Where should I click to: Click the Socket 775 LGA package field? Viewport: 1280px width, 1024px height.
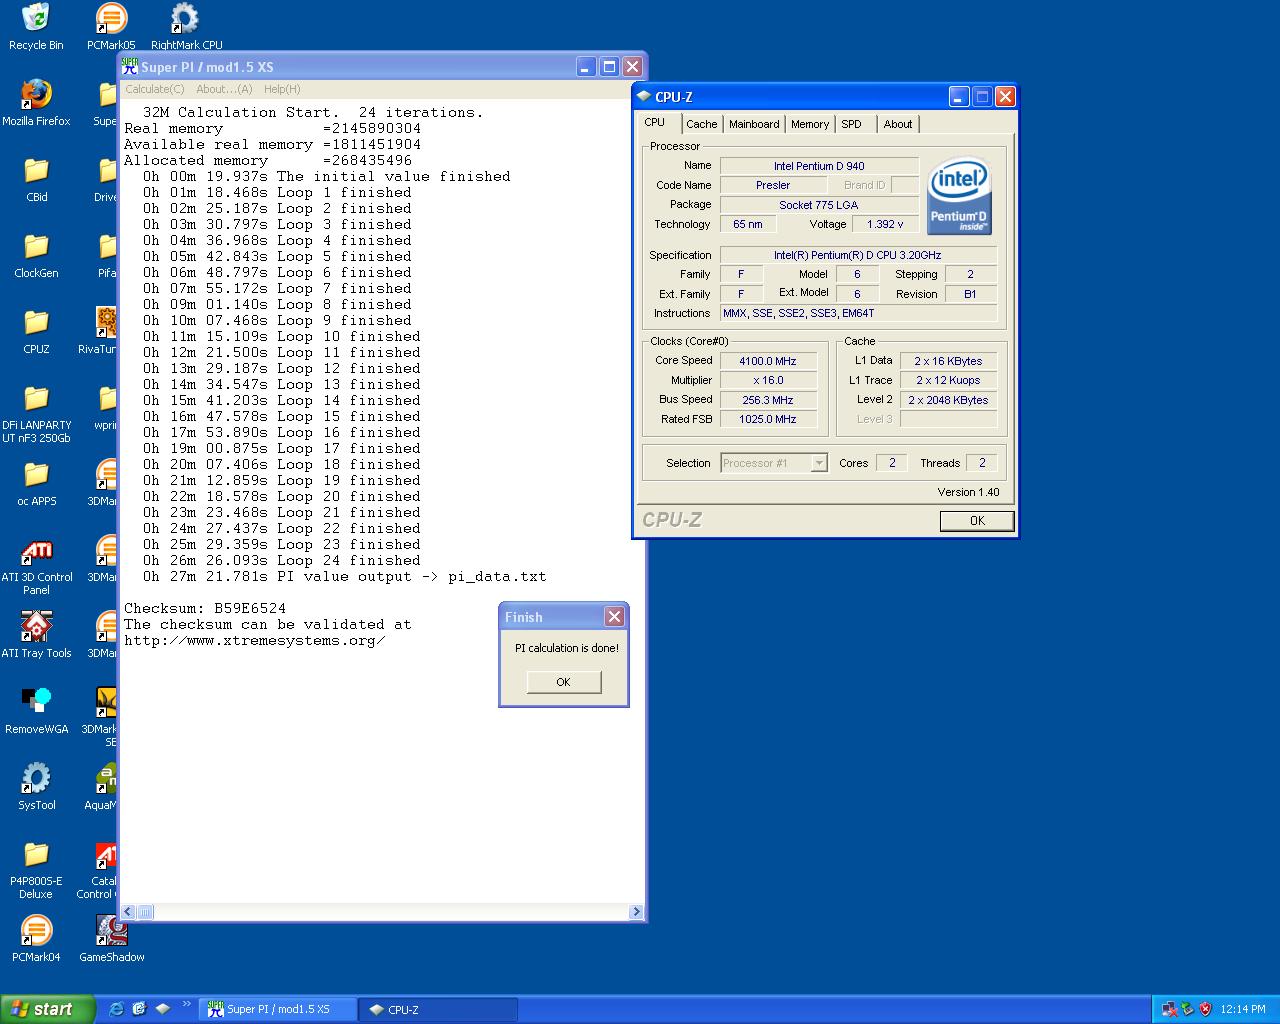pos(819,205)
